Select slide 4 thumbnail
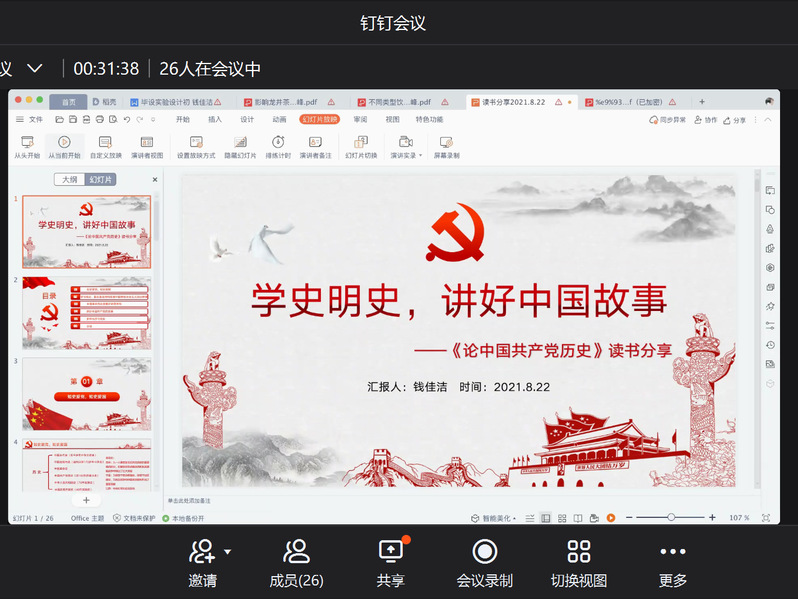 point(87,466)
